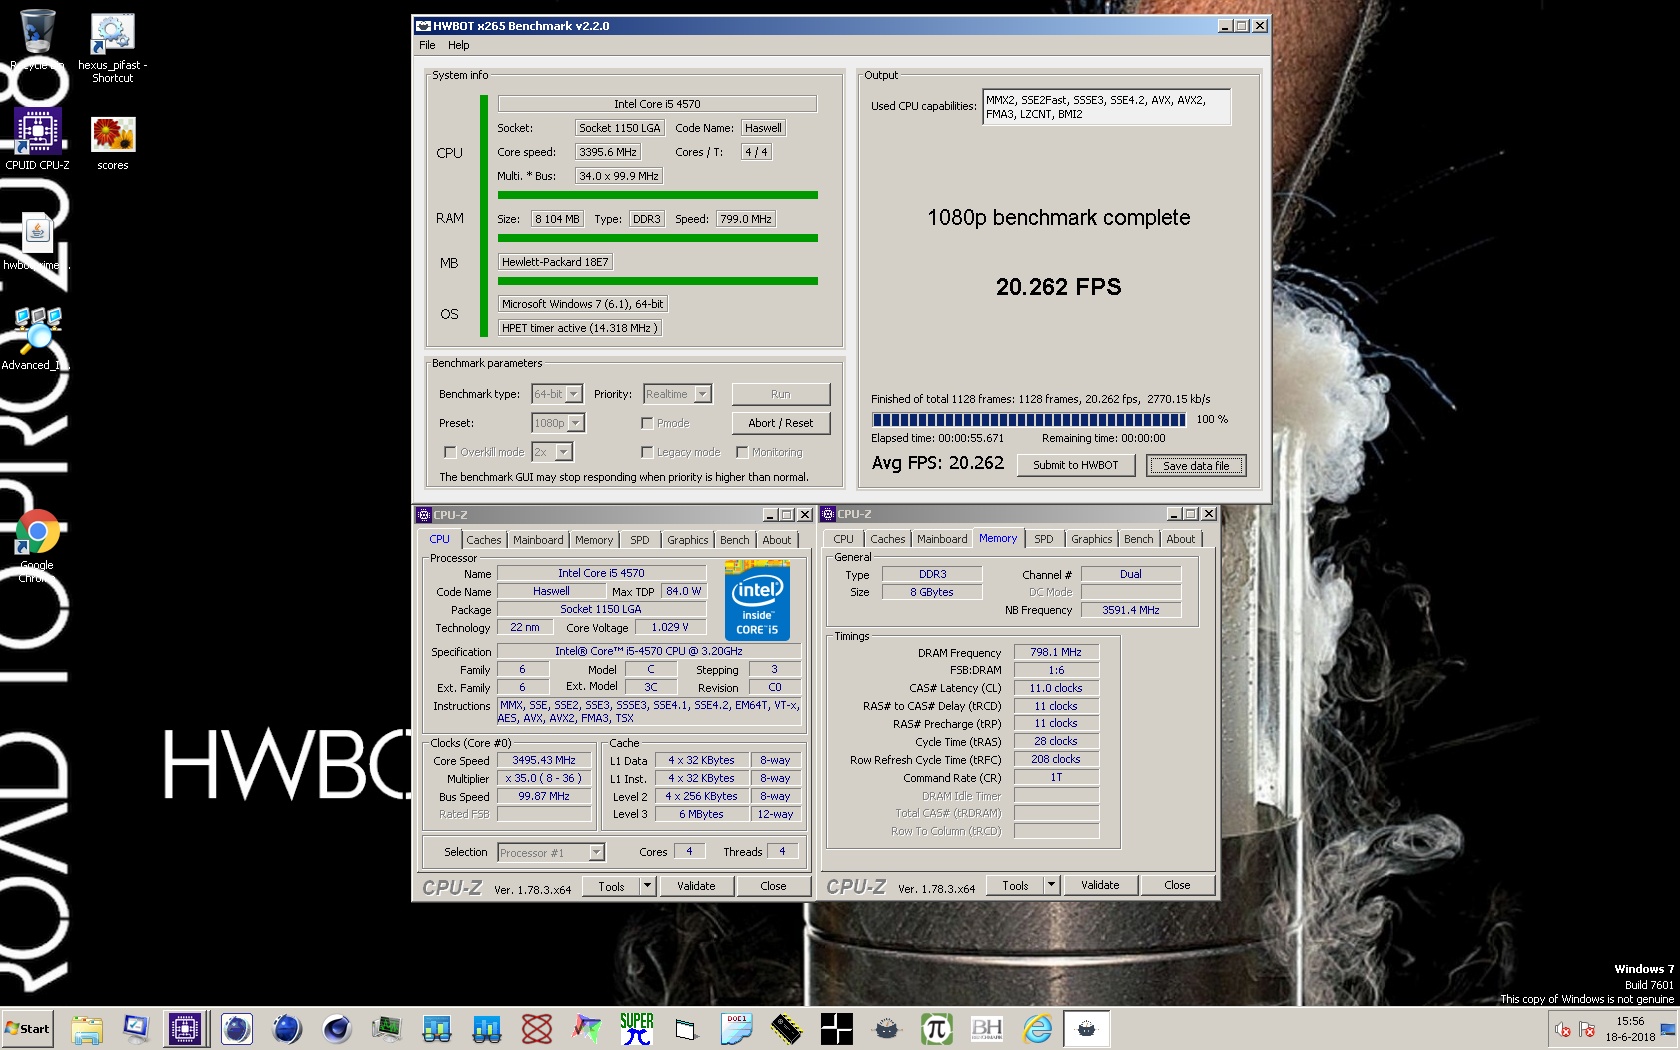Toggle the Legacy mode checkbox

(x=647, y=452)
